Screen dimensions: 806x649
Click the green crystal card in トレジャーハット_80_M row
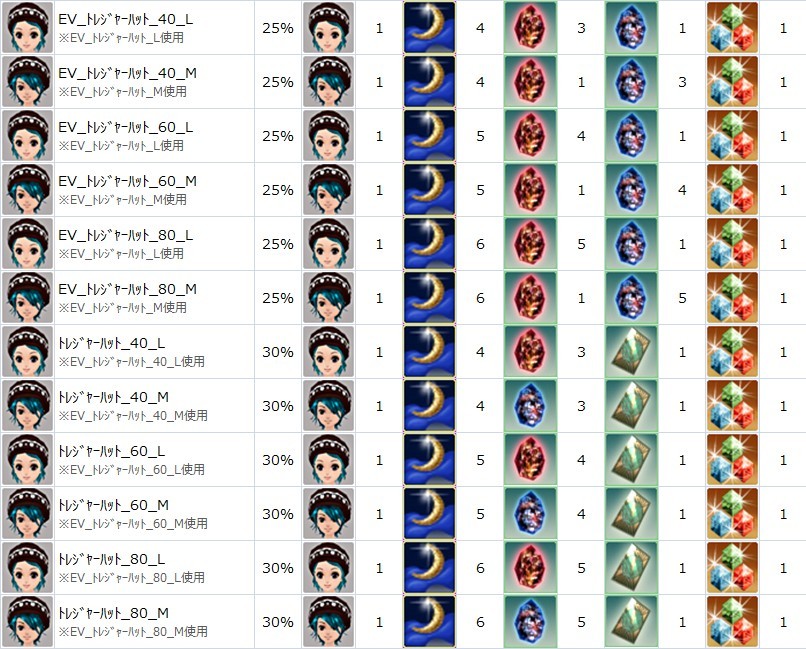(x=631, y=621)
